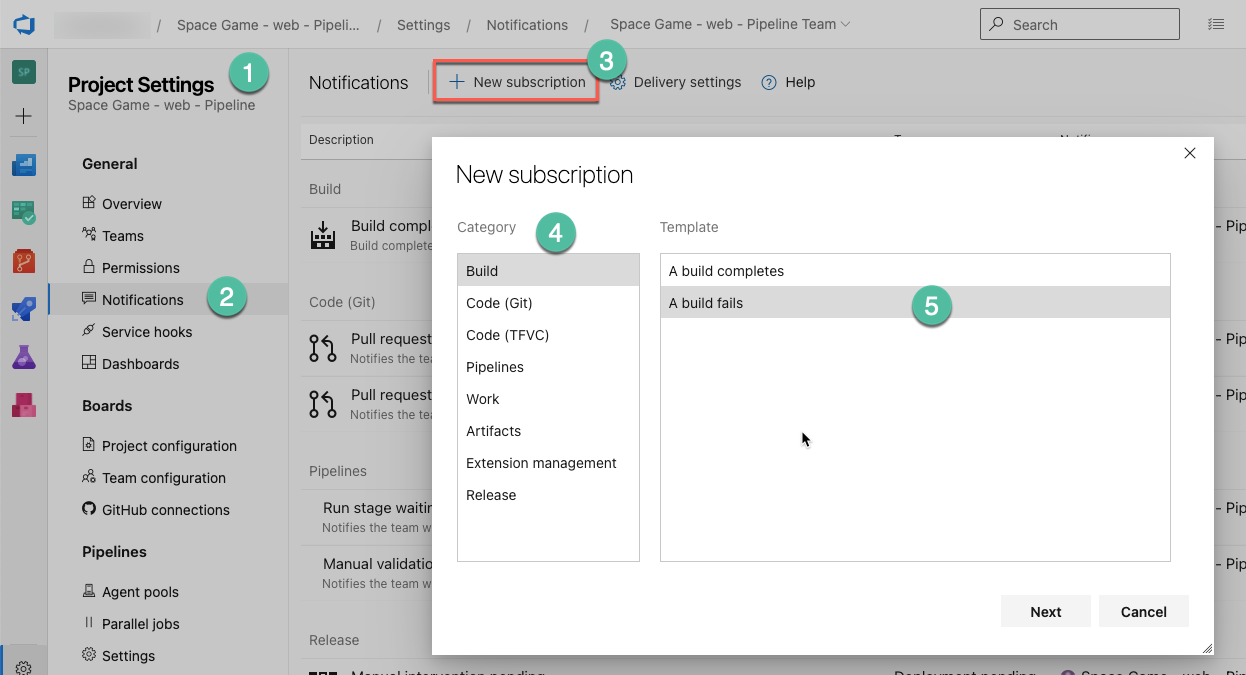Click the New subscription button

click(x=516, y=82)
